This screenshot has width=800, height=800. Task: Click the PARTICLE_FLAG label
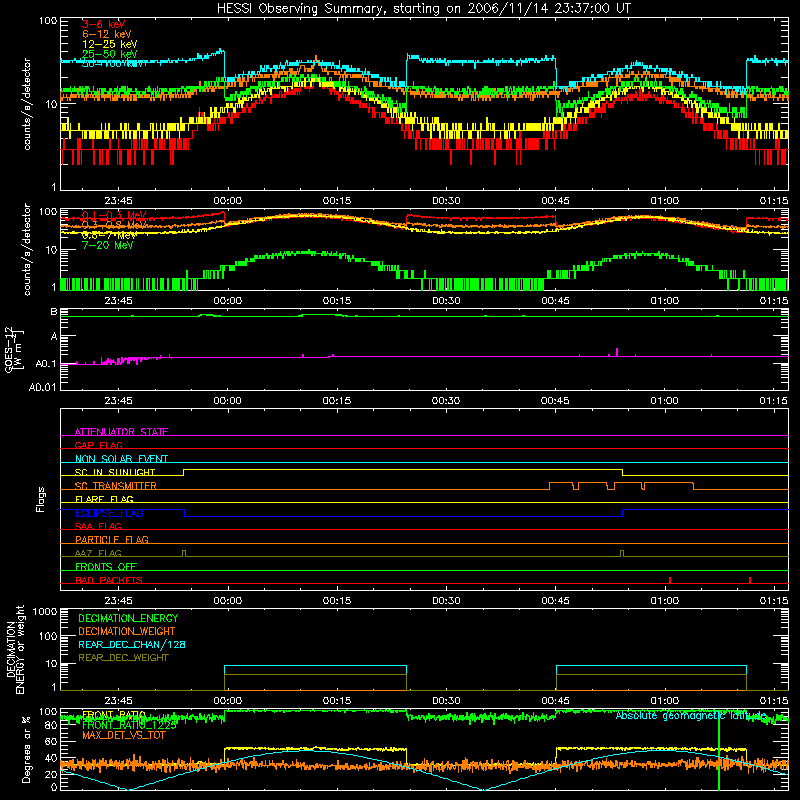tap(112, 539)
